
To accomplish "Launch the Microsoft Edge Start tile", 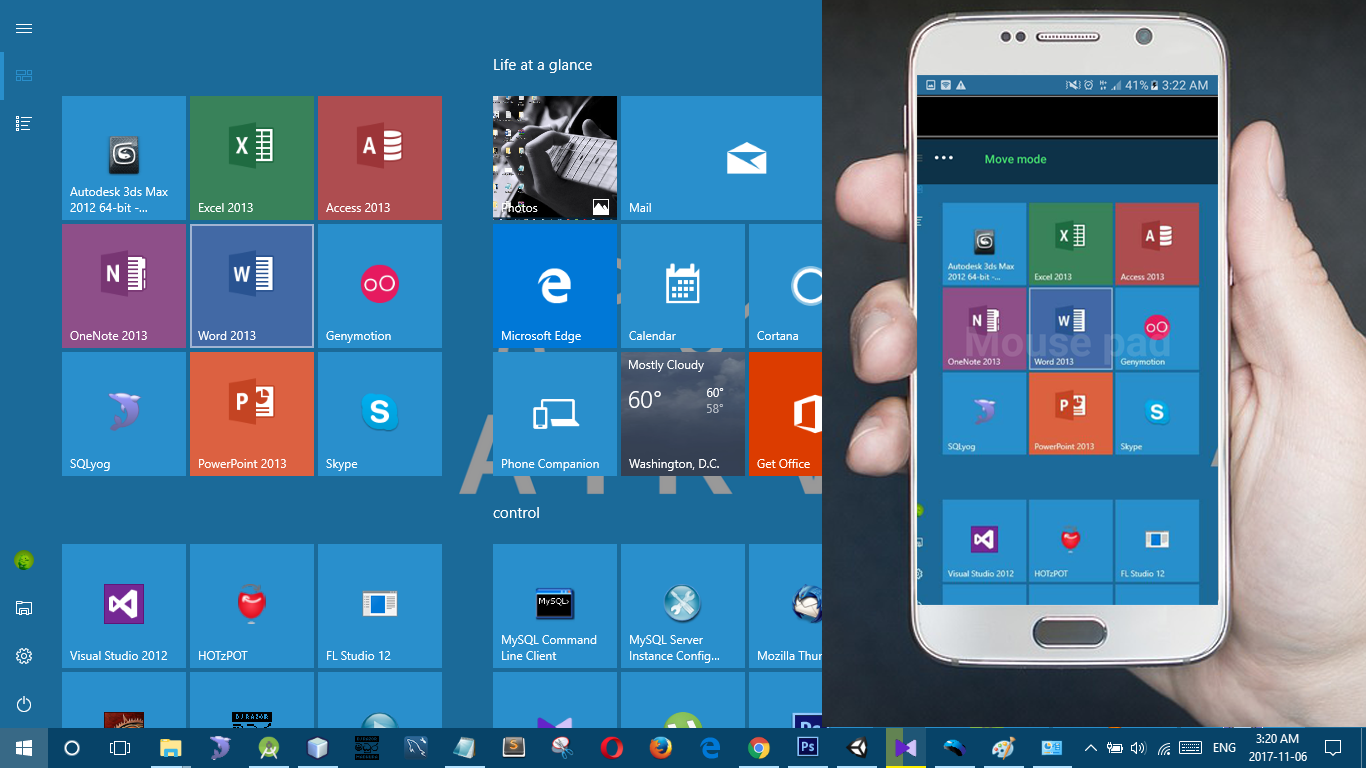I will (555, 286).
